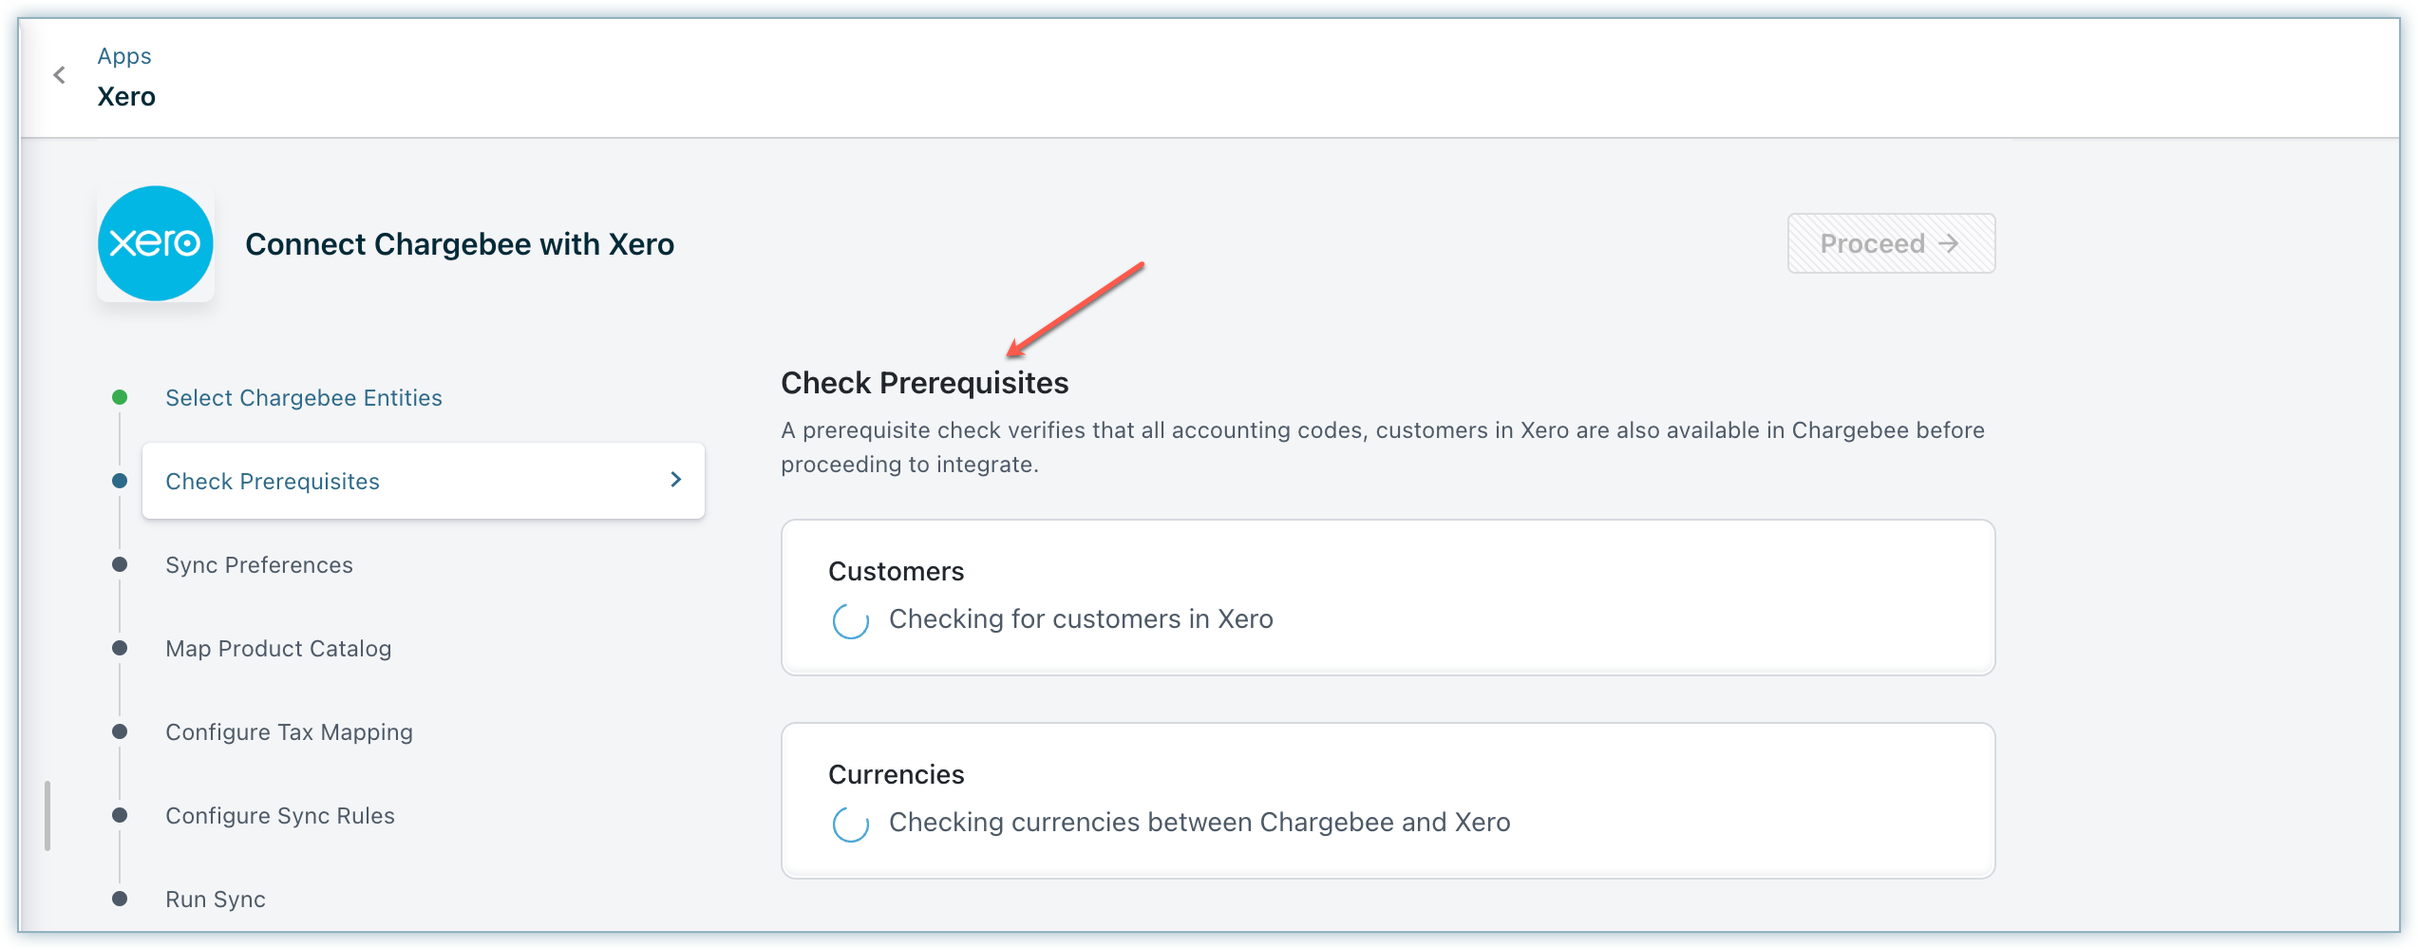Click the Customers loading spinner icon
The height and width of the screenshot is (950, 2418).
point(850,621)
